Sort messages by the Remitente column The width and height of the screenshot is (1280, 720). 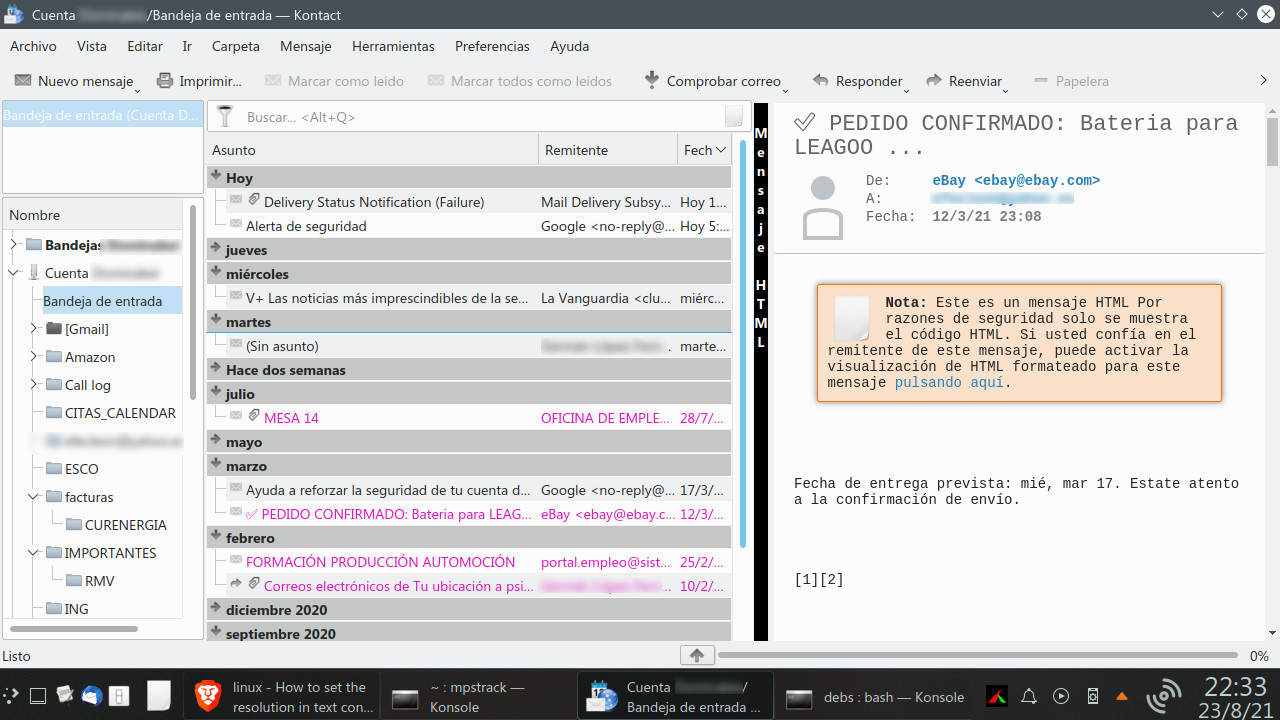tap(608, 150)
